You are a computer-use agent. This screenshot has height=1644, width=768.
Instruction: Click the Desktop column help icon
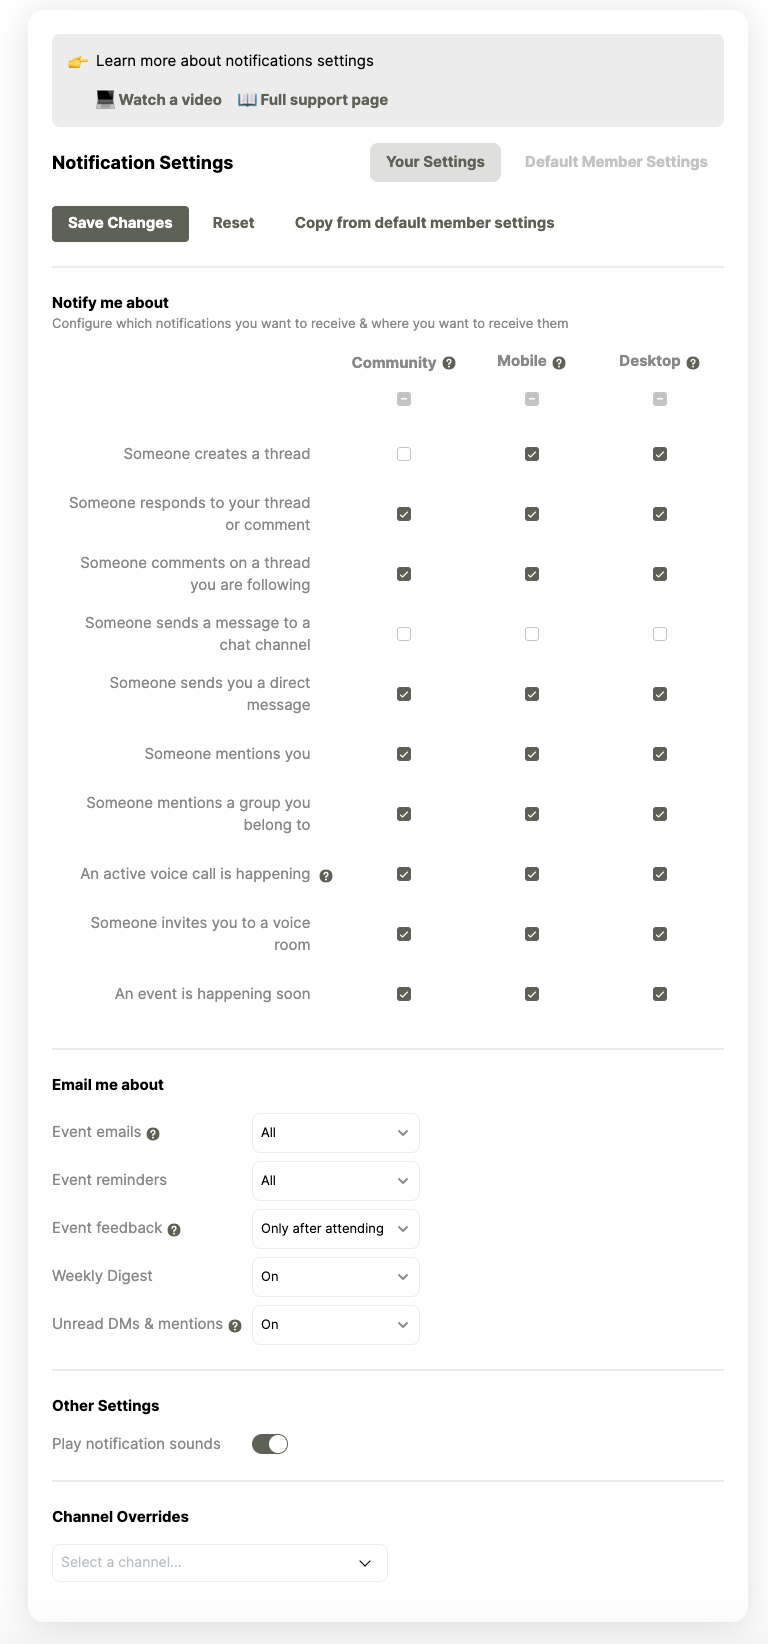693,363
